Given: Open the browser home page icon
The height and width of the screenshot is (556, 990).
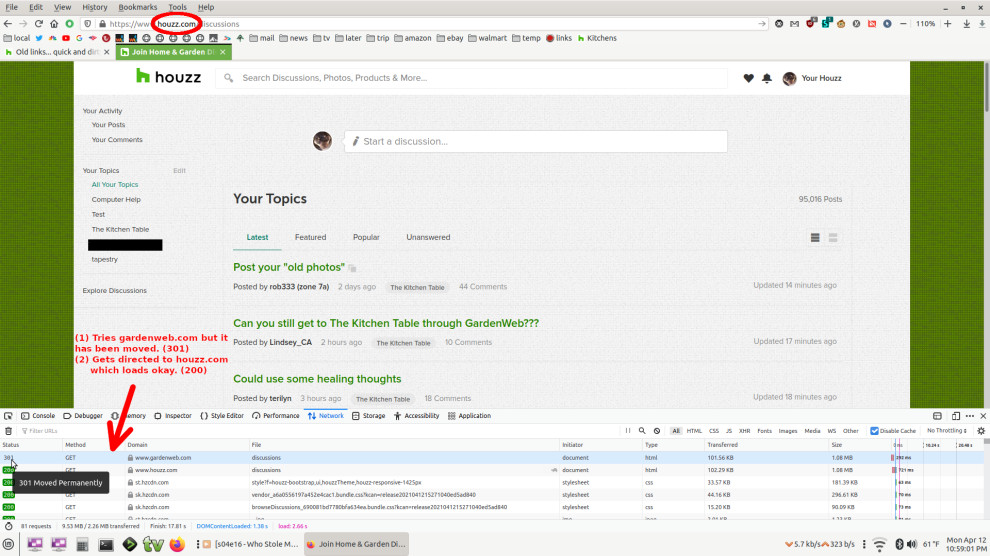Looking at the screenshot, I should (x=54, y=24).
